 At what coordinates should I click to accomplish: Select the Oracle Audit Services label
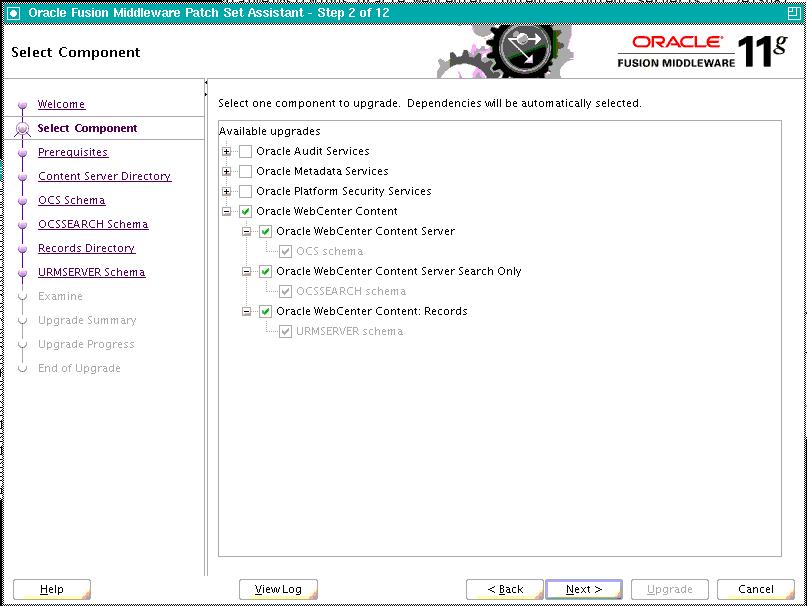pyautogui.click(x=313, y=151)
